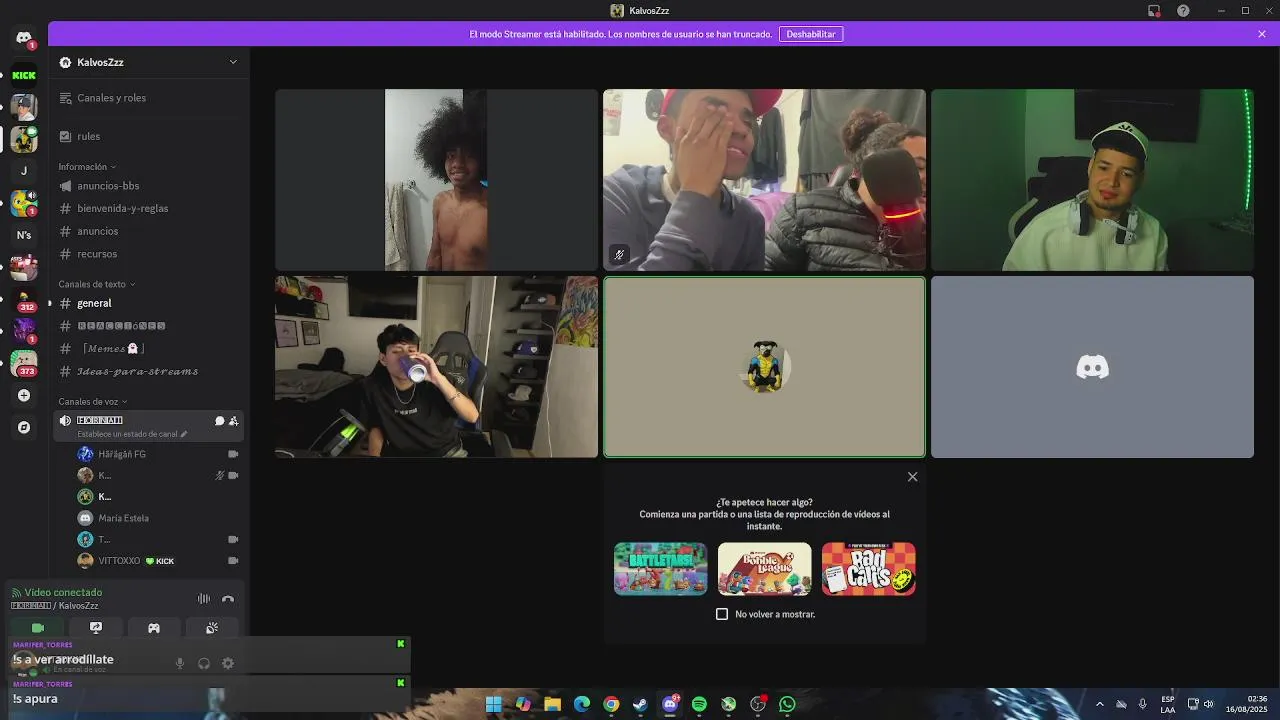
Task: Open Steam from the taskbar
Action: click(x=640, y=704)
